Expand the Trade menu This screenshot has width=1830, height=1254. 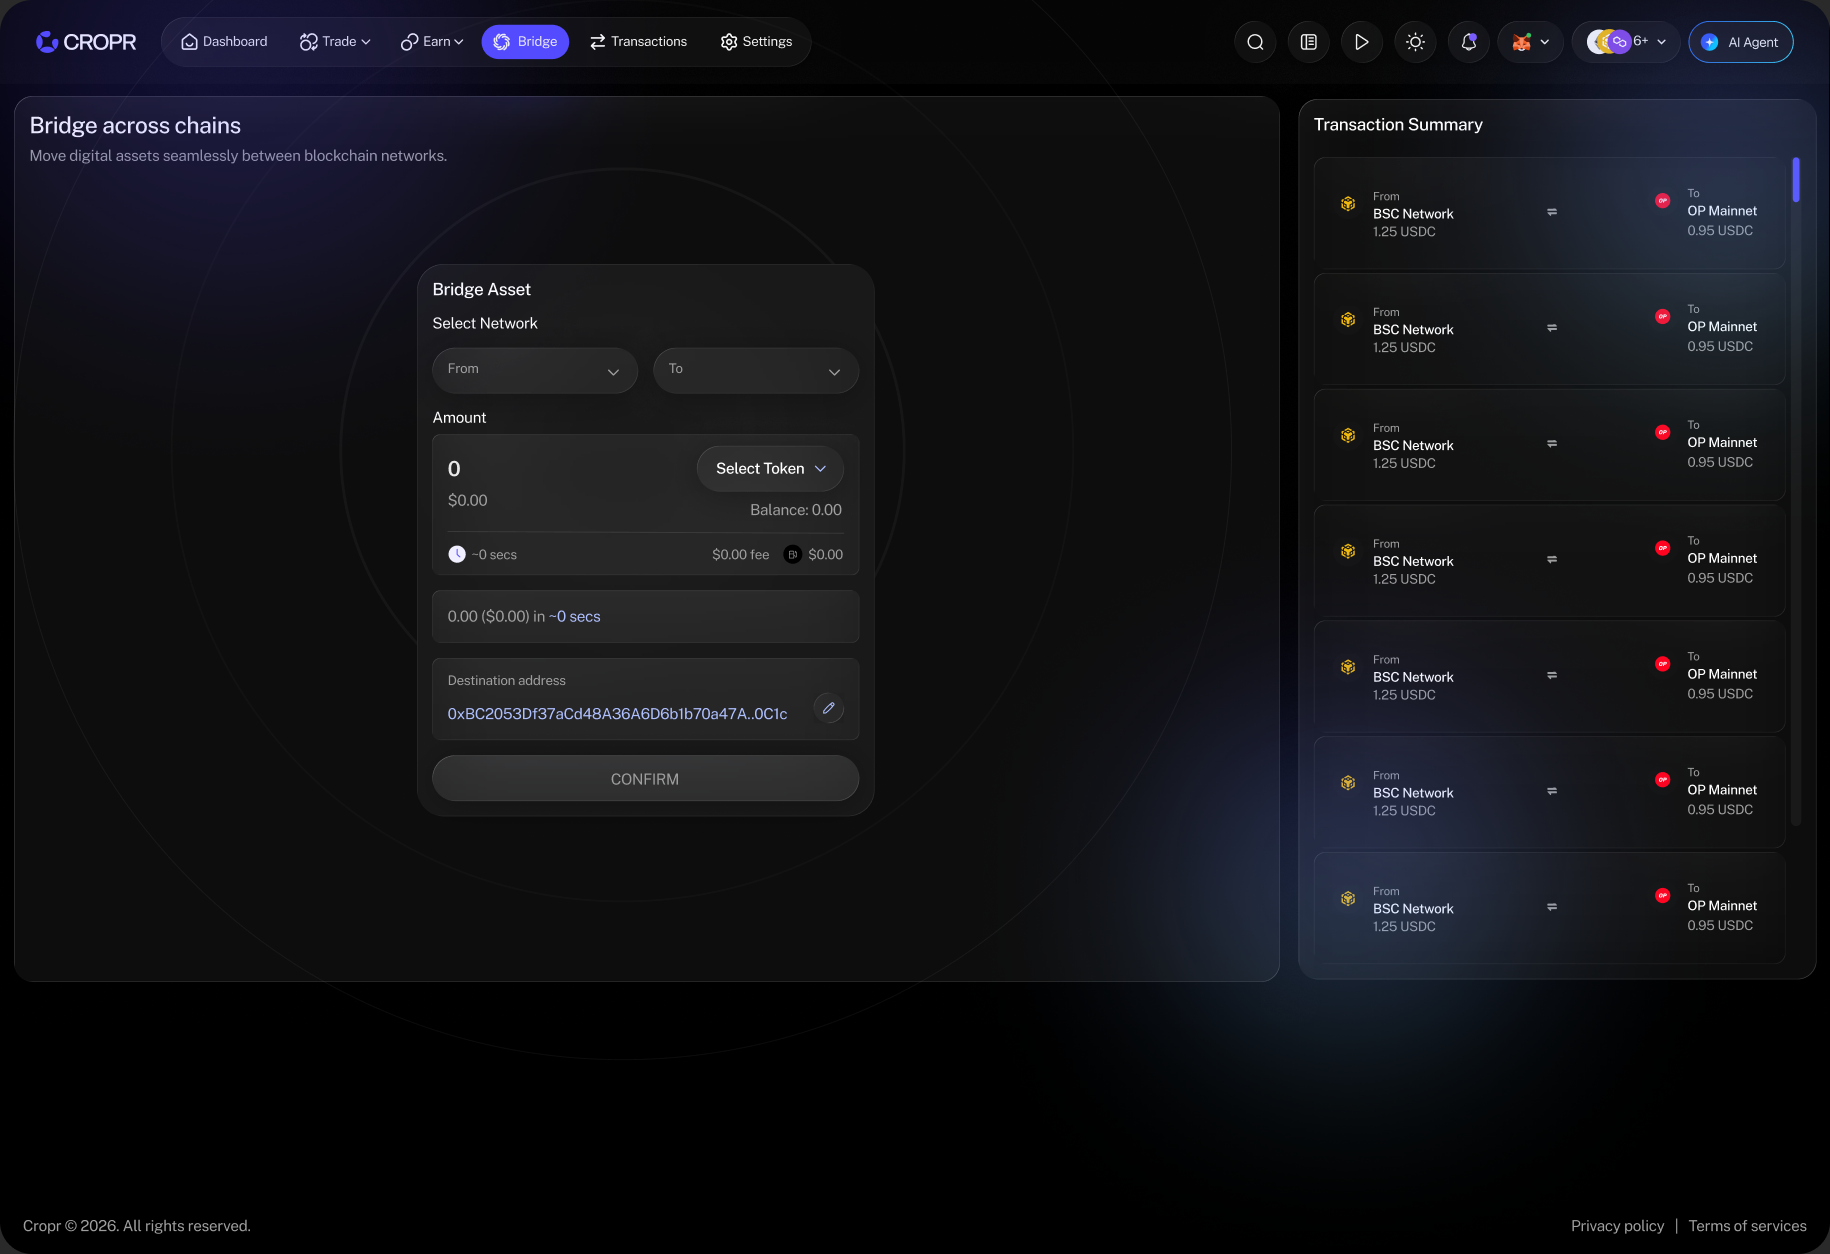tap(335, 42)
